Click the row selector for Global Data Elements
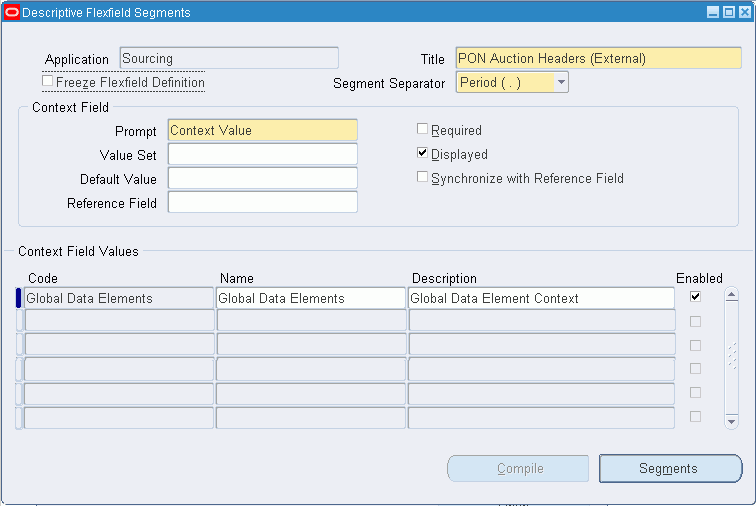The image size is (756, 506). (x=19, y=298)
